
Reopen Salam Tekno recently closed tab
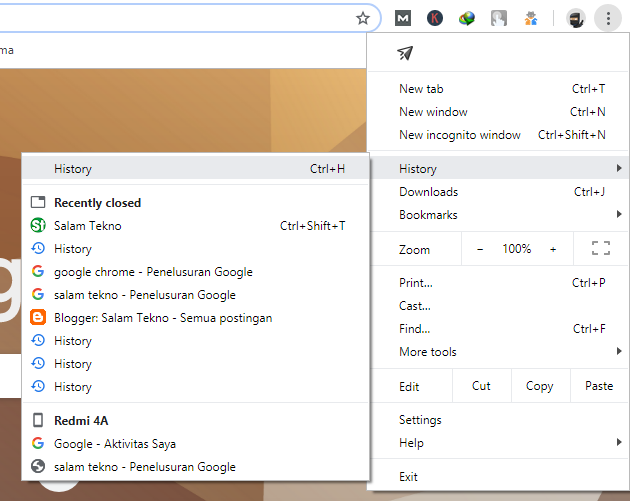pyautogui.click(x=196, y=225)
